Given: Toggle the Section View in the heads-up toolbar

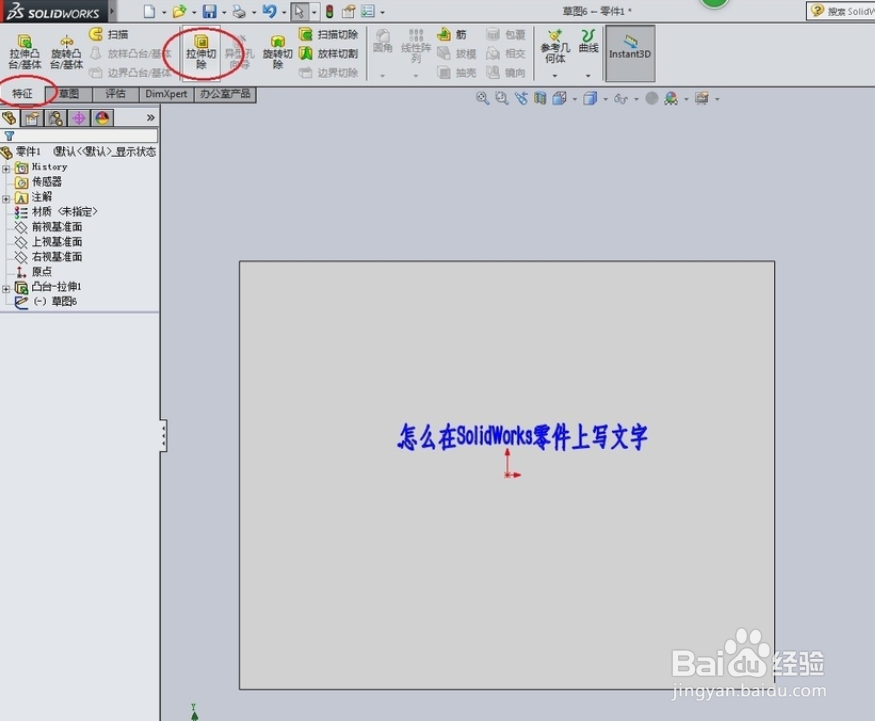Looking at the screenshot, I should (x=541, y=98).
